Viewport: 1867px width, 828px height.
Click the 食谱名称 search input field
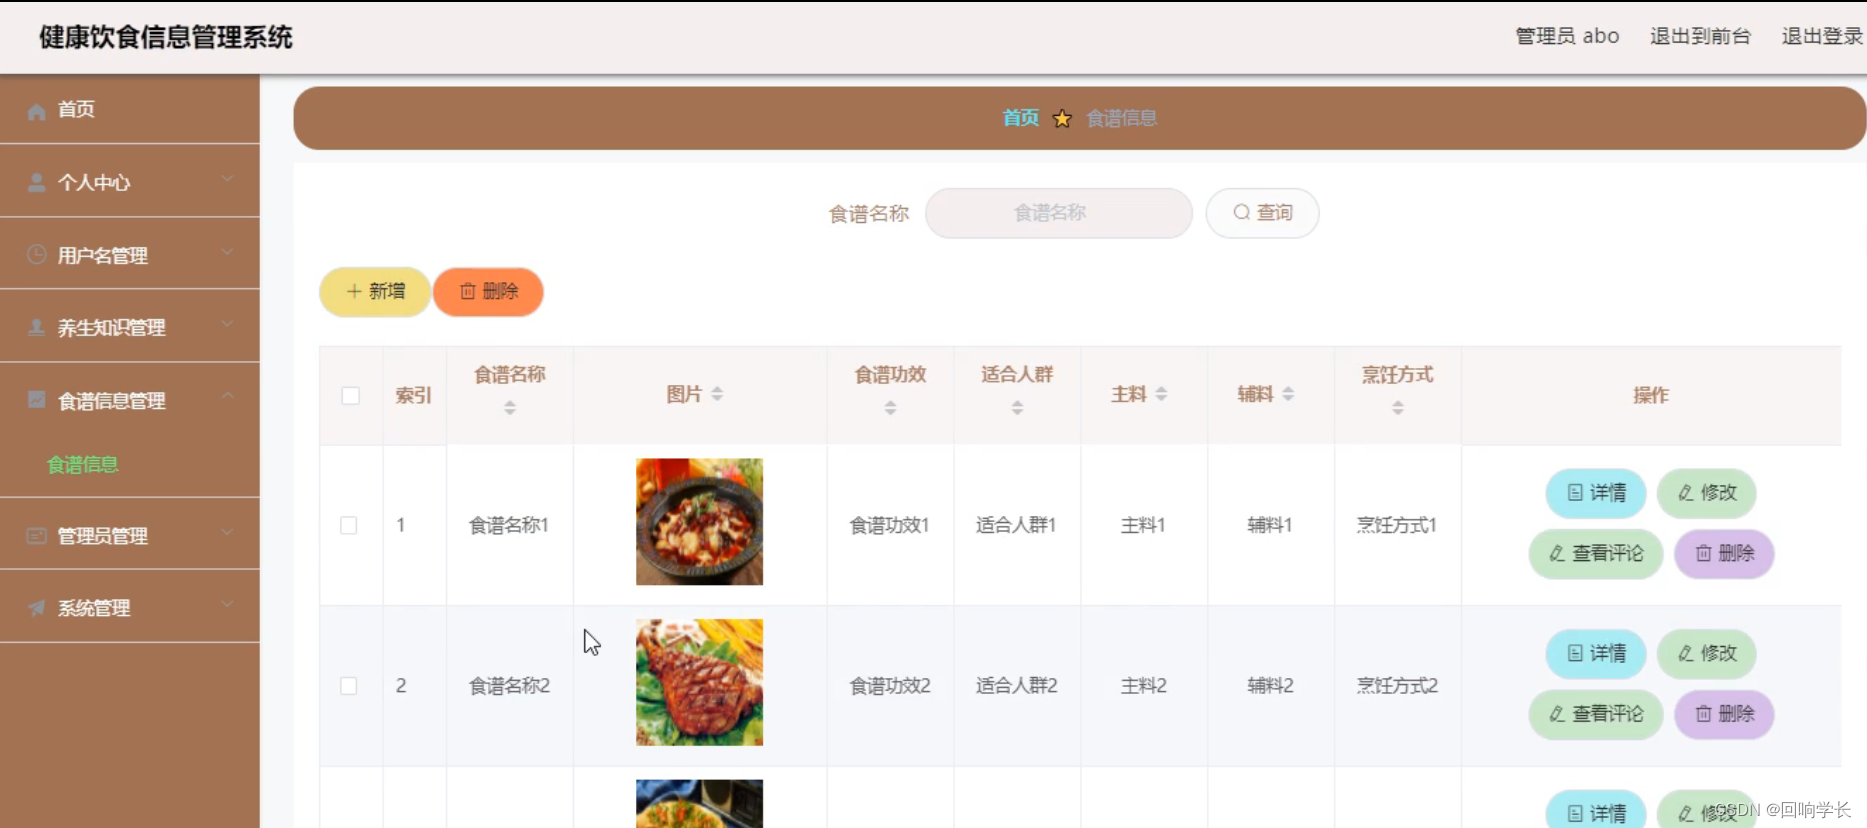coord(1059,213)
